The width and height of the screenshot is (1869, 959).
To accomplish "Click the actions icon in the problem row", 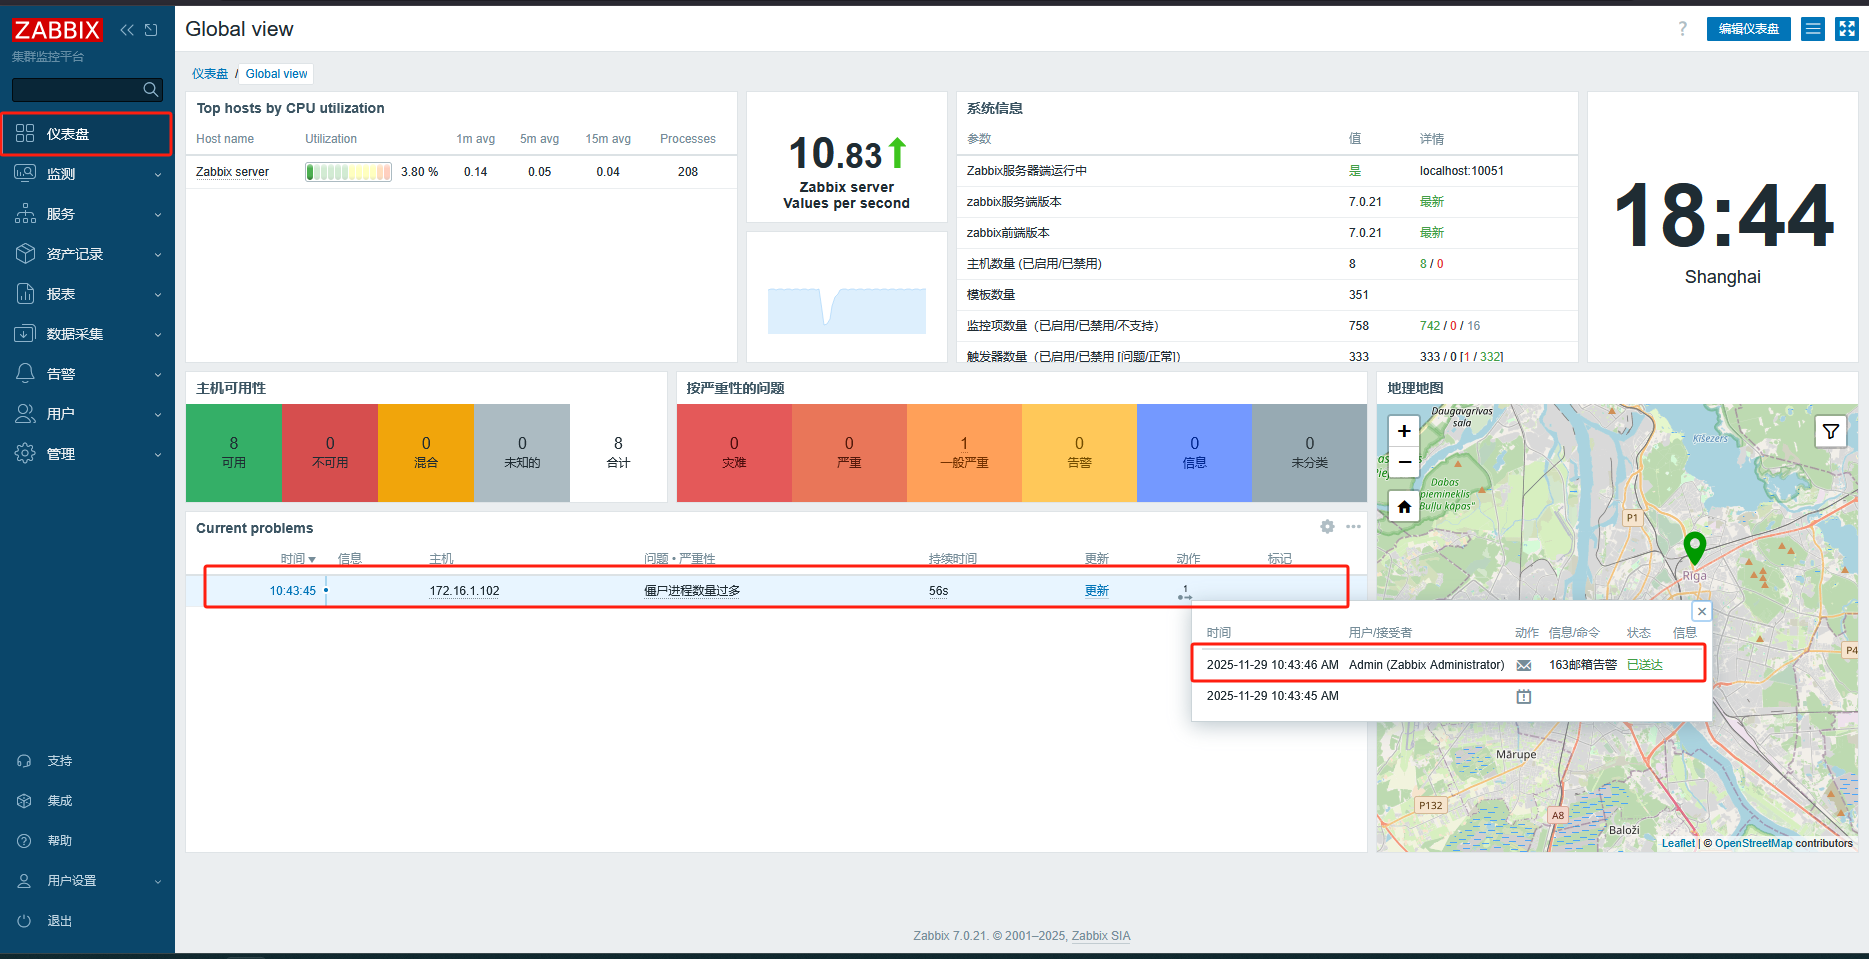I will click(1185, 593).
